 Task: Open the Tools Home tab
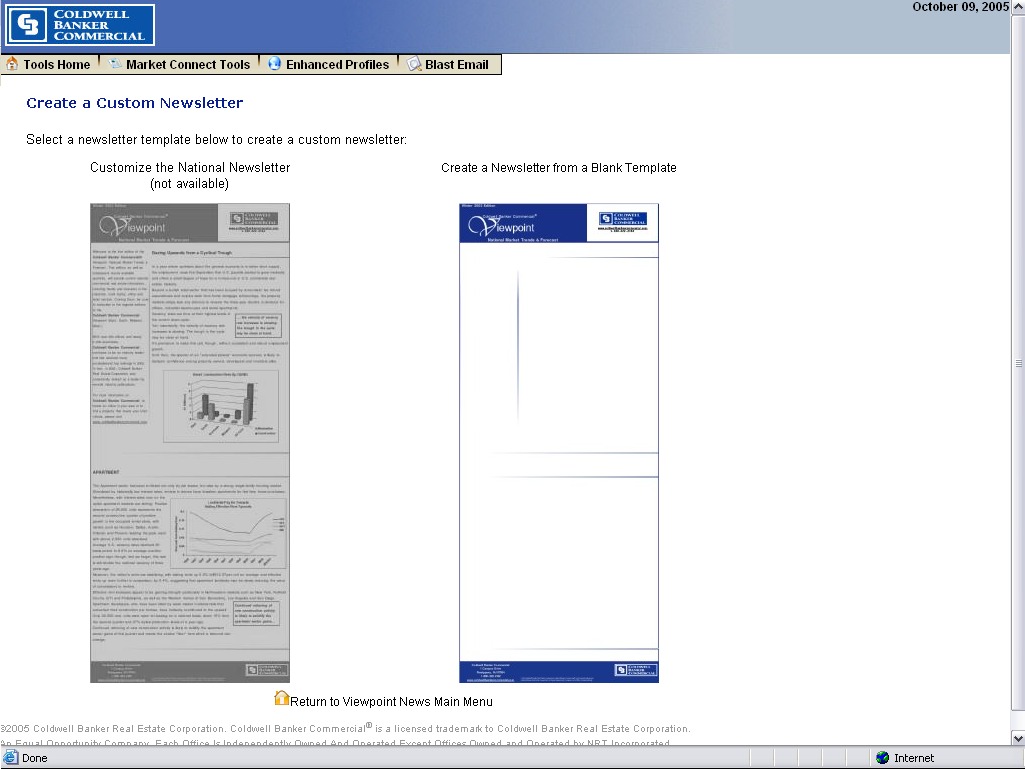(56, 65)
